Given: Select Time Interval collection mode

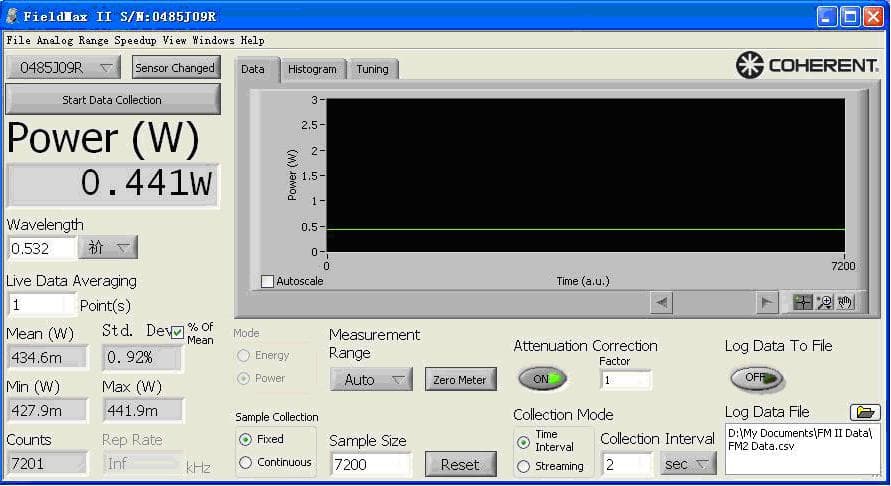Looking at the screenshot, I should 523,442.
